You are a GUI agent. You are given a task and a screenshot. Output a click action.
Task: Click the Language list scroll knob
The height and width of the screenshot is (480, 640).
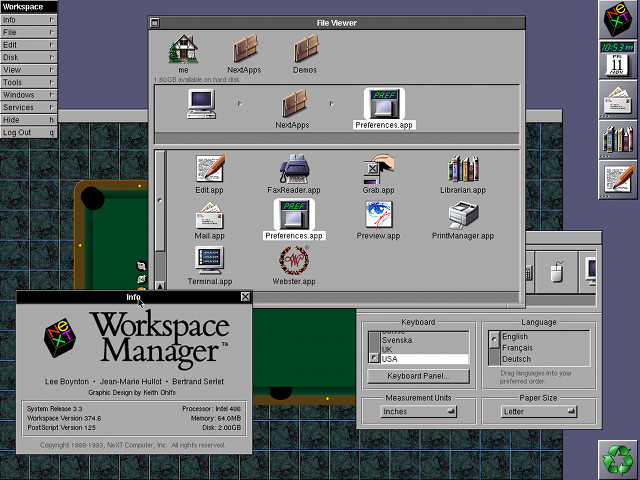point(494,340)
